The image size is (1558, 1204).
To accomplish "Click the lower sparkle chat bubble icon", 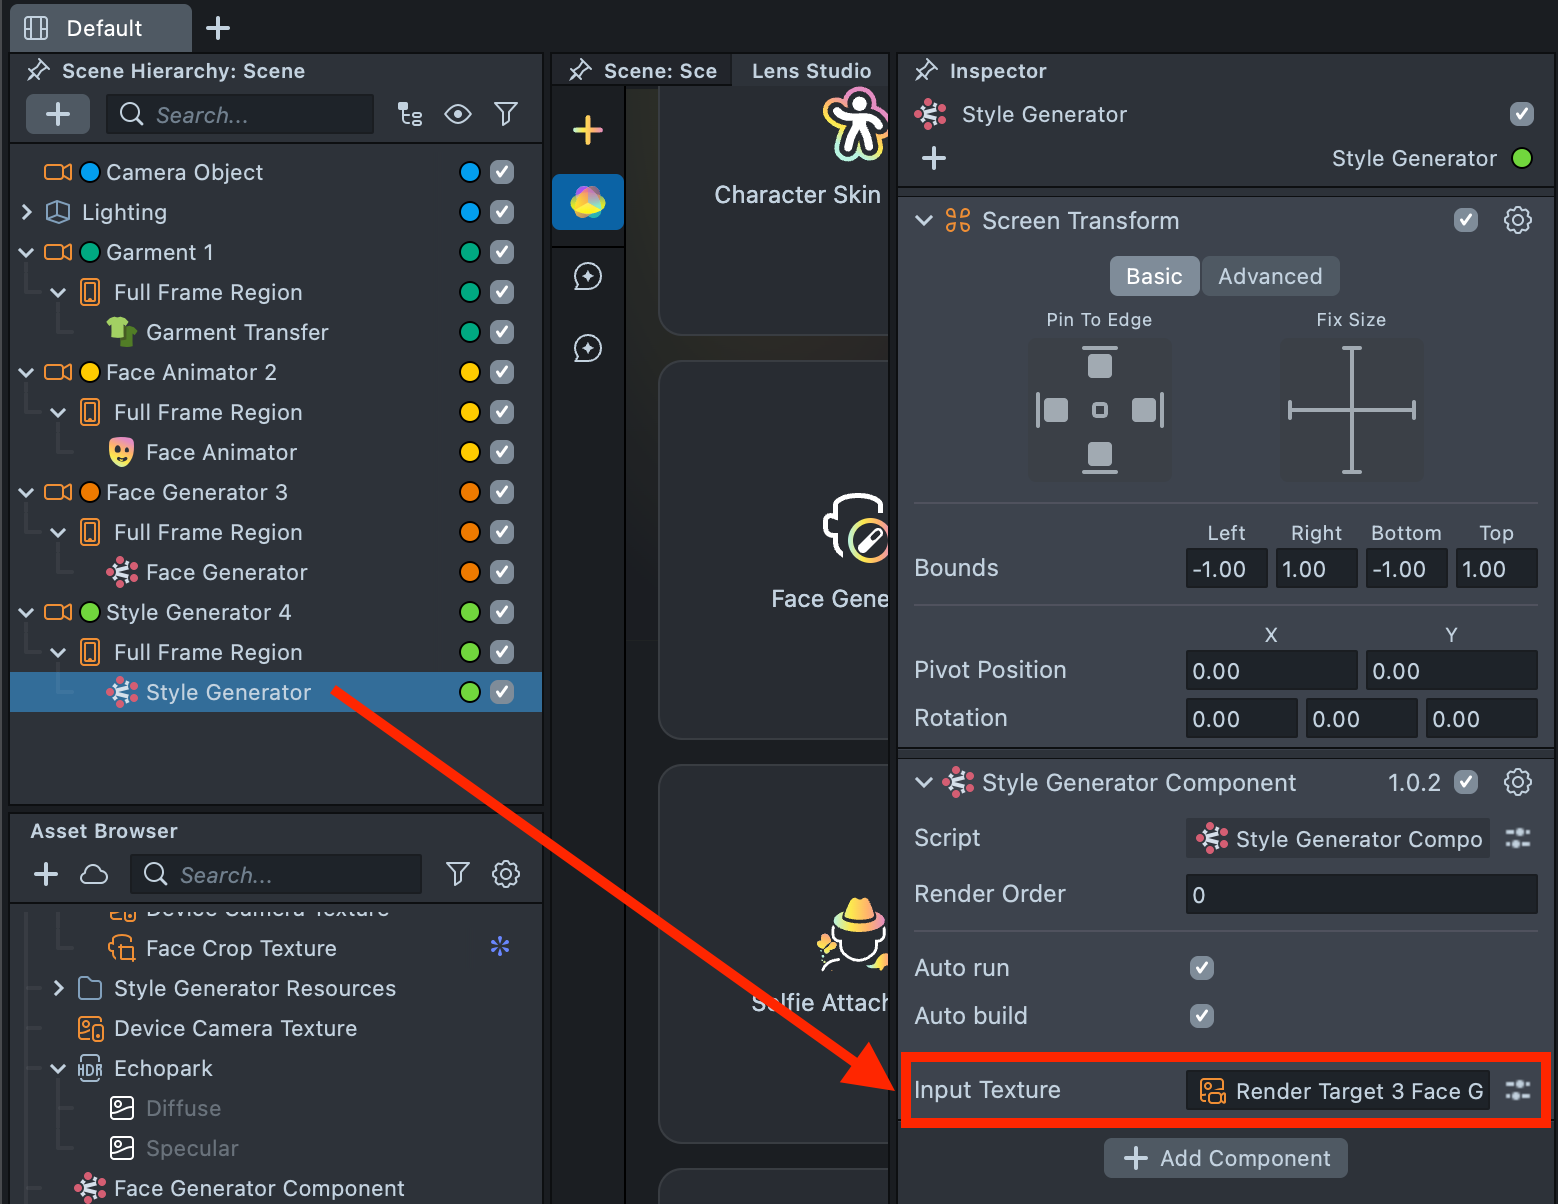I will [588, 348].
